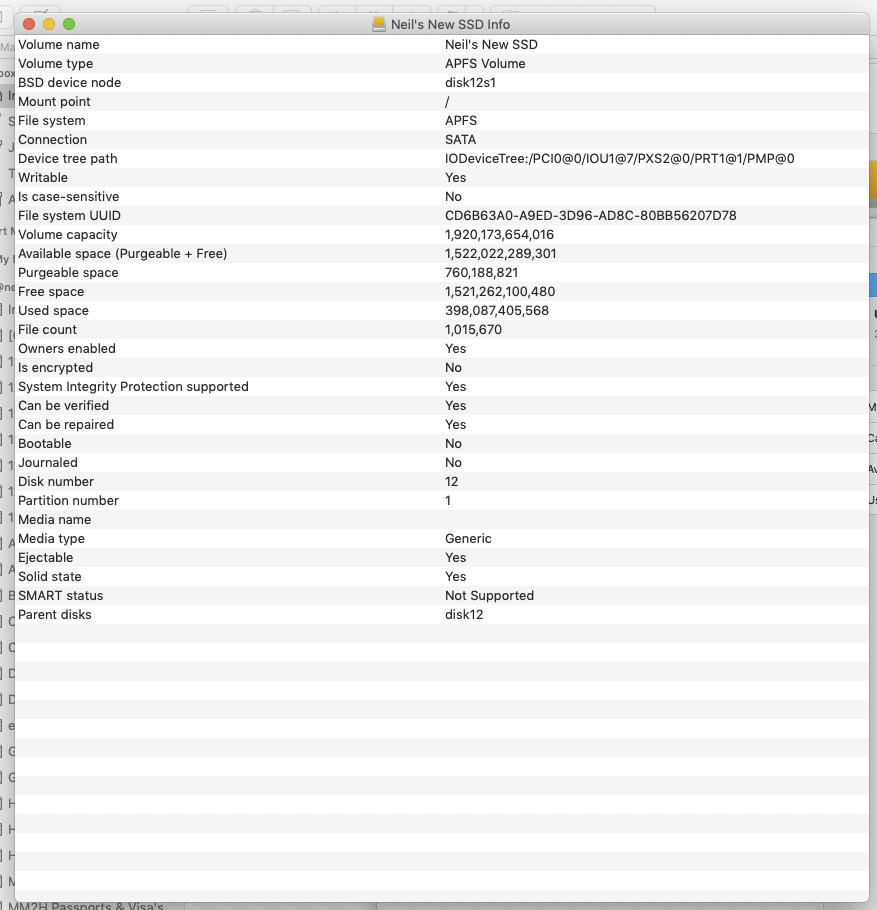Click the value 'Neil's New SSD'
The height and width of the screenshot is (910, 877).
point(491,45)
